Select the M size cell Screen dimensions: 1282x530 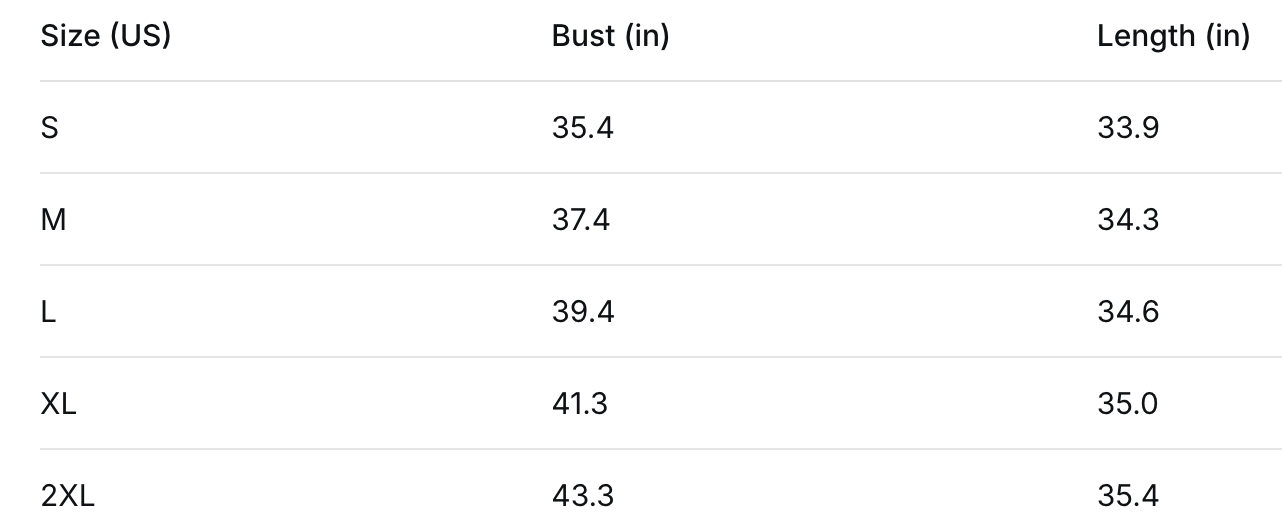(x=53, y=220)
